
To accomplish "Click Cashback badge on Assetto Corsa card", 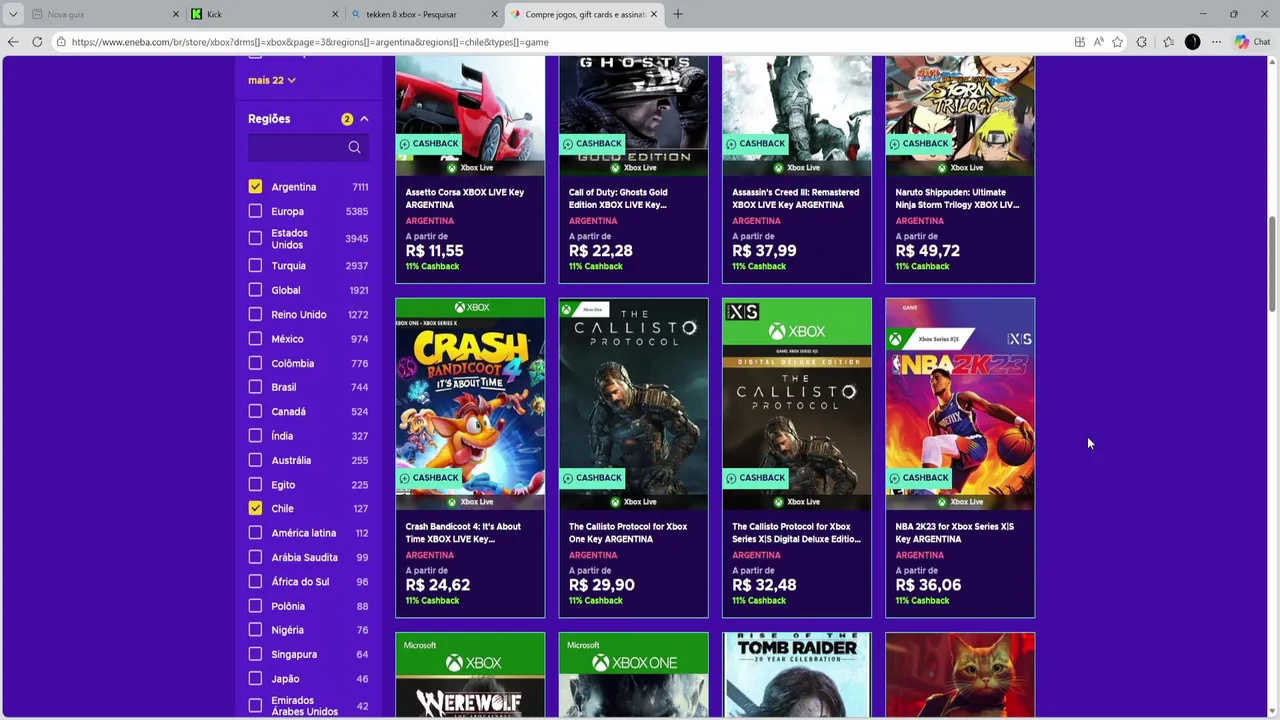I will (x=428, y=144).
